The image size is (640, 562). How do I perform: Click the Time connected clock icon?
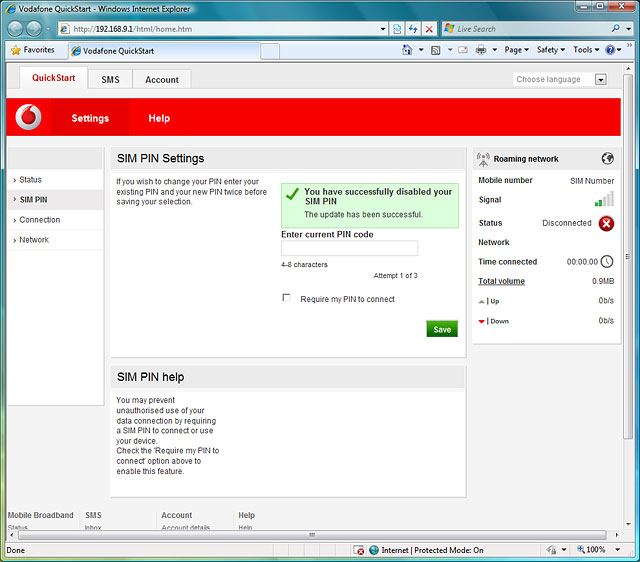tap(606, 262)
